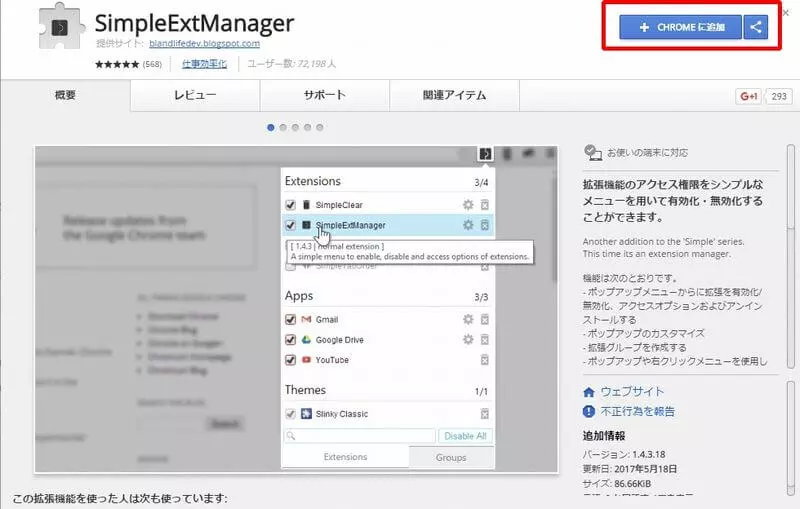Click the Google Drive triangle icon
The image size is (800, 509).
pos(306,340)
